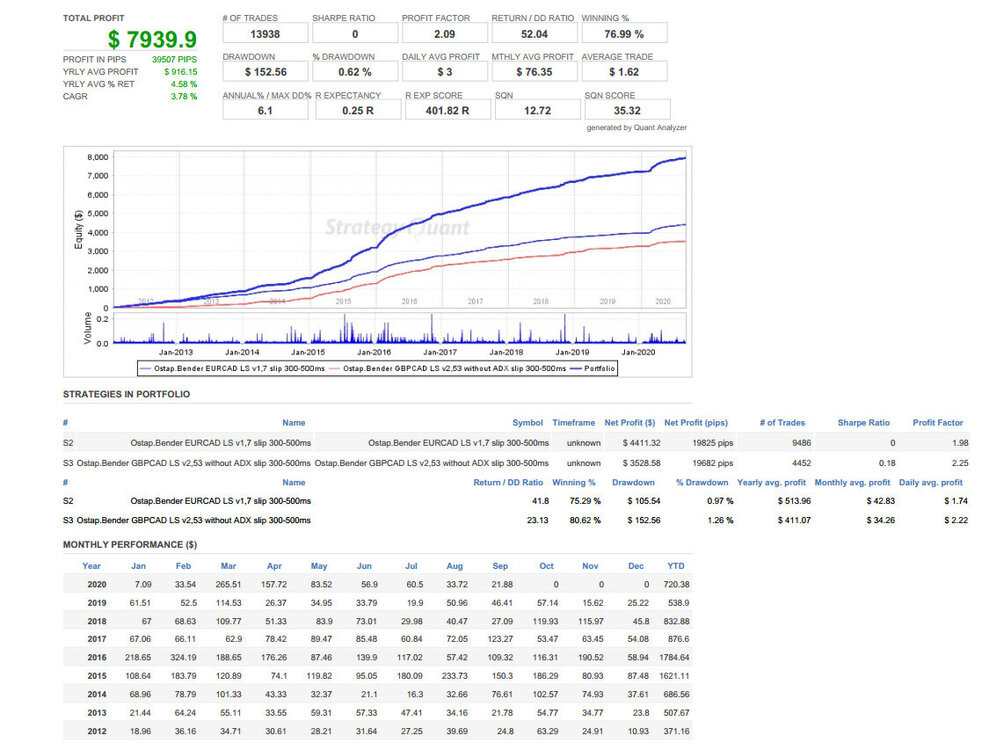Sort by Profit Factor column header
982x750 pixels.
coord(938,423)
